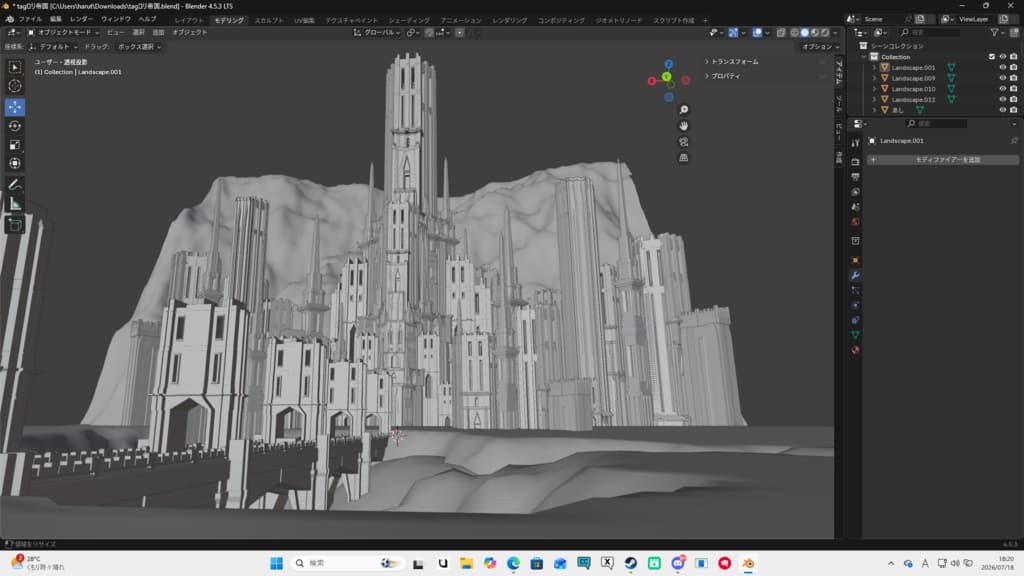Click the Blender logo menu icon
Screen dimensions: 1024x576
point(9,20)
